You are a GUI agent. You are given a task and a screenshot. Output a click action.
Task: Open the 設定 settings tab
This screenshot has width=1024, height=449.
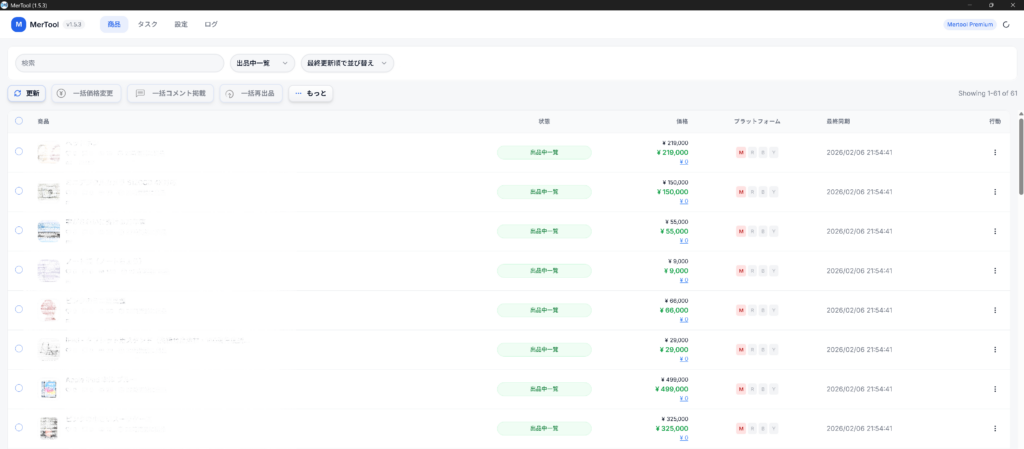click(180, 24)
